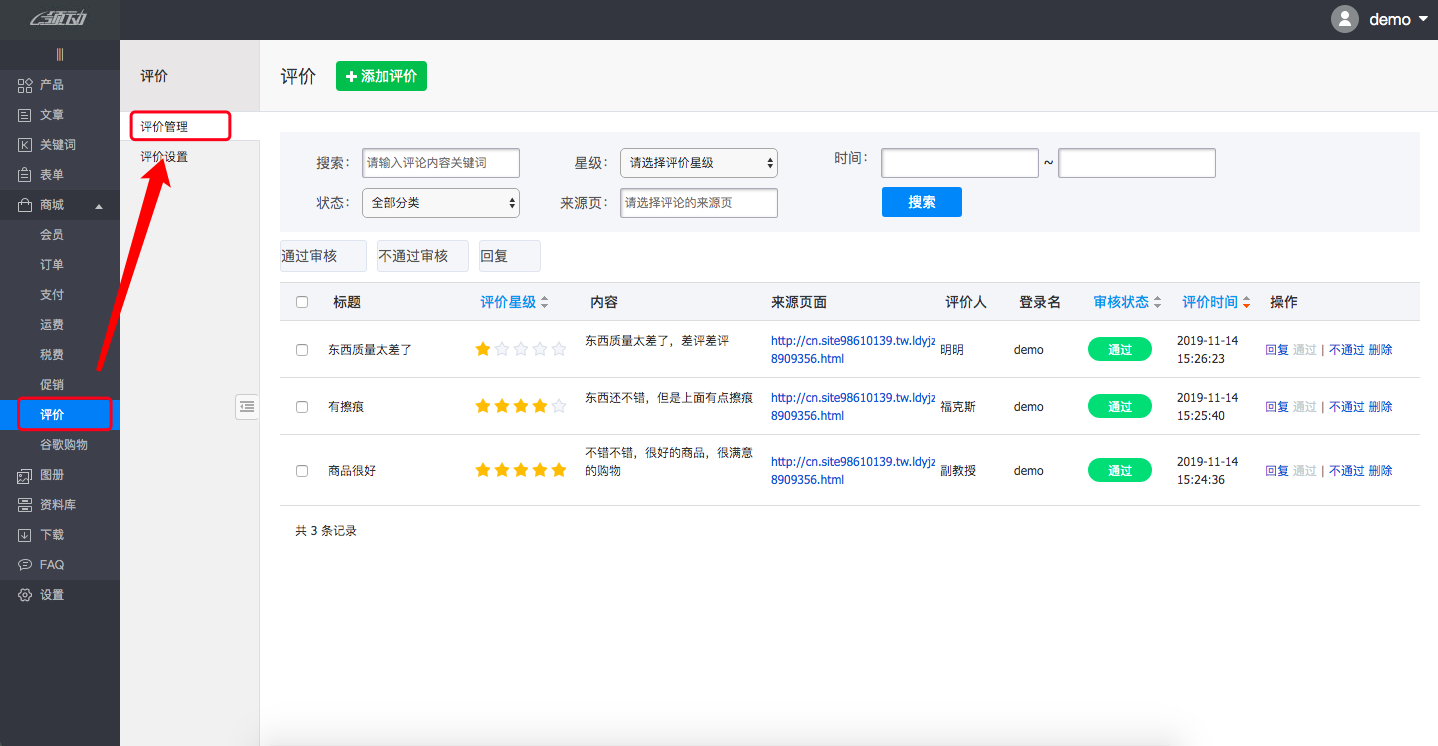
Task: Check the box for 东西质量太差了 review
Action: [x=302, y=350]
